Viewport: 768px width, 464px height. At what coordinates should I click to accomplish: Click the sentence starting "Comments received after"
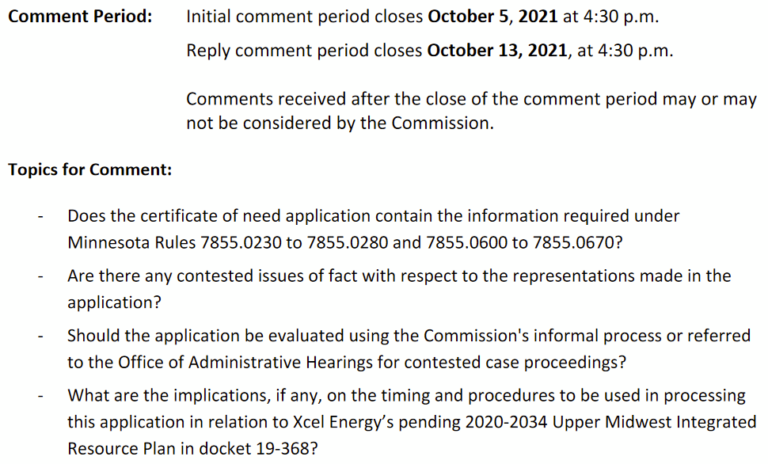(471, 100)
